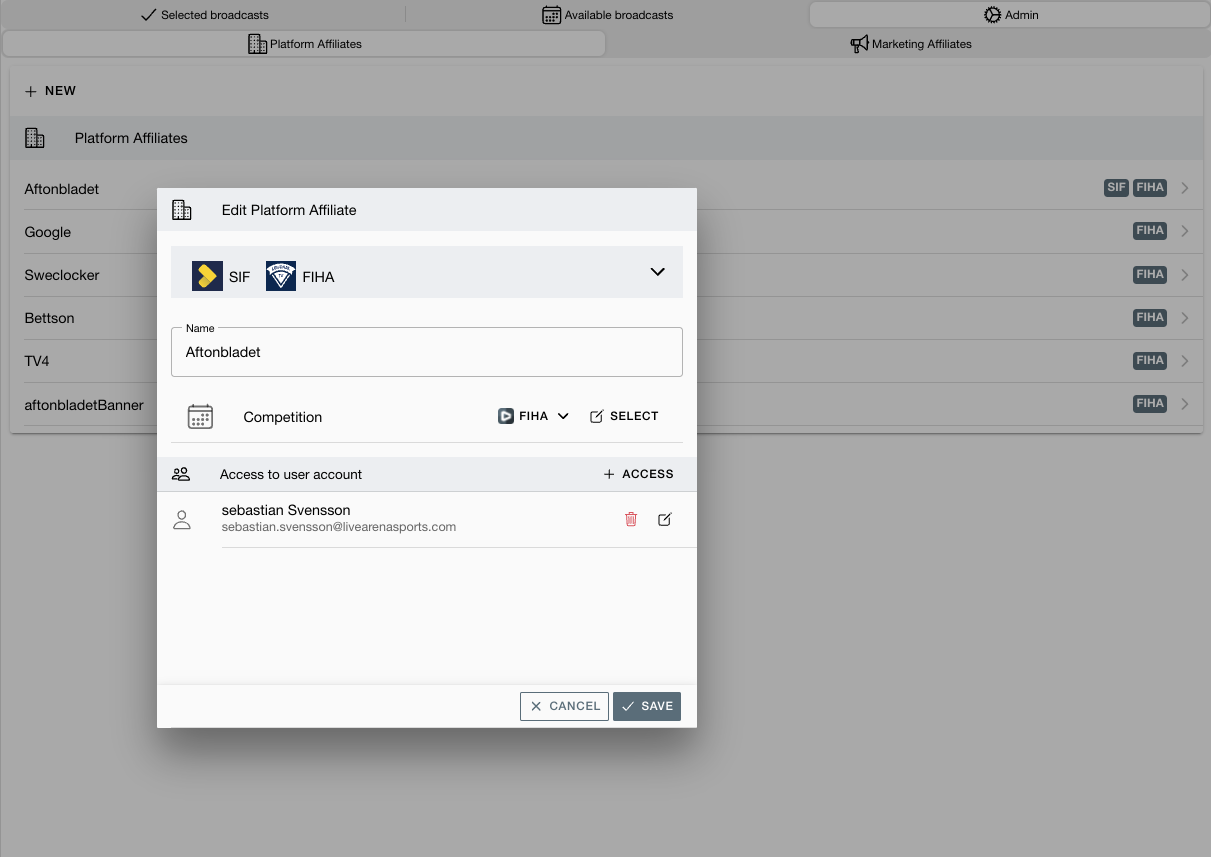Expand the Google affiliate row chevron

pyautogui.click(x=1184, y=231)
